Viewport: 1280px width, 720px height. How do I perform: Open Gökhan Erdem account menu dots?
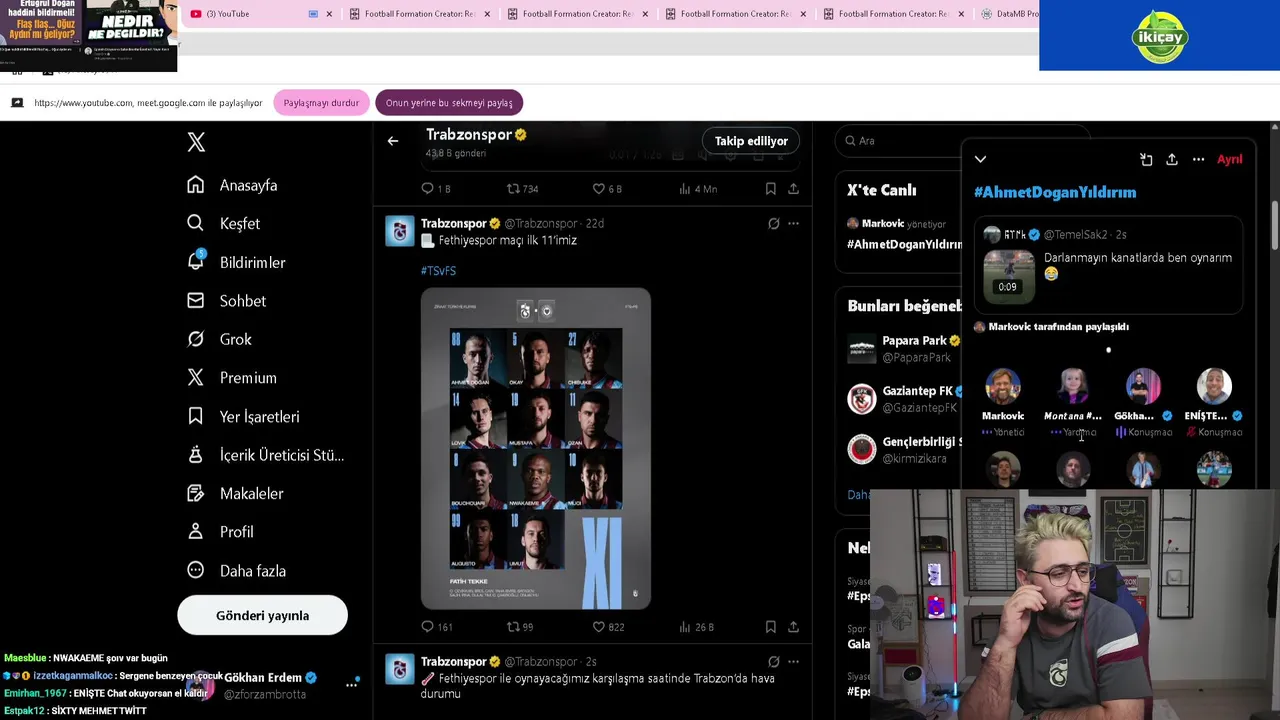352,684
